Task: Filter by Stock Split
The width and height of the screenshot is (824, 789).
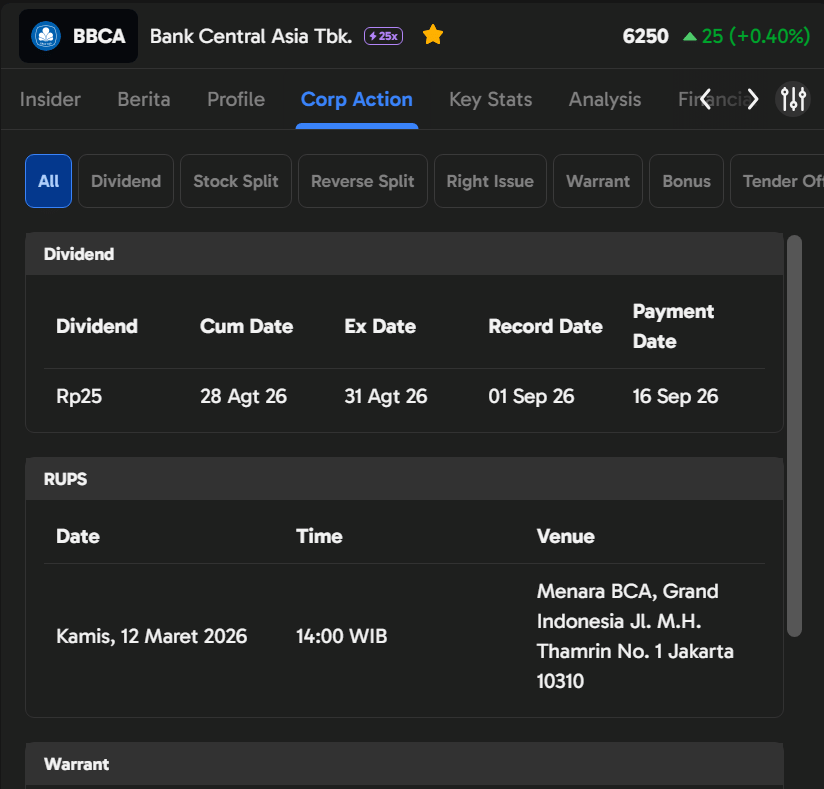Action: pyautogui.click(x=236, y=181)
